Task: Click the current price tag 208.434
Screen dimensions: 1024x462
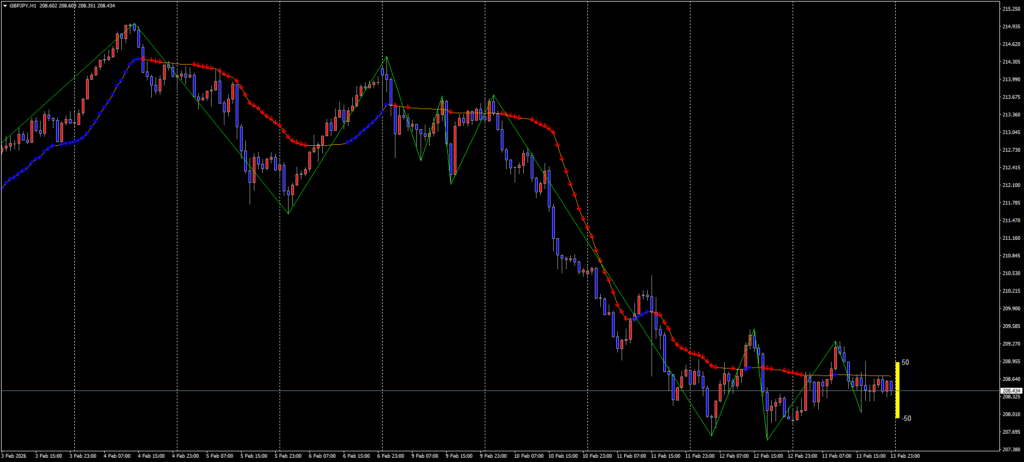Action: tap(1009, 390)
